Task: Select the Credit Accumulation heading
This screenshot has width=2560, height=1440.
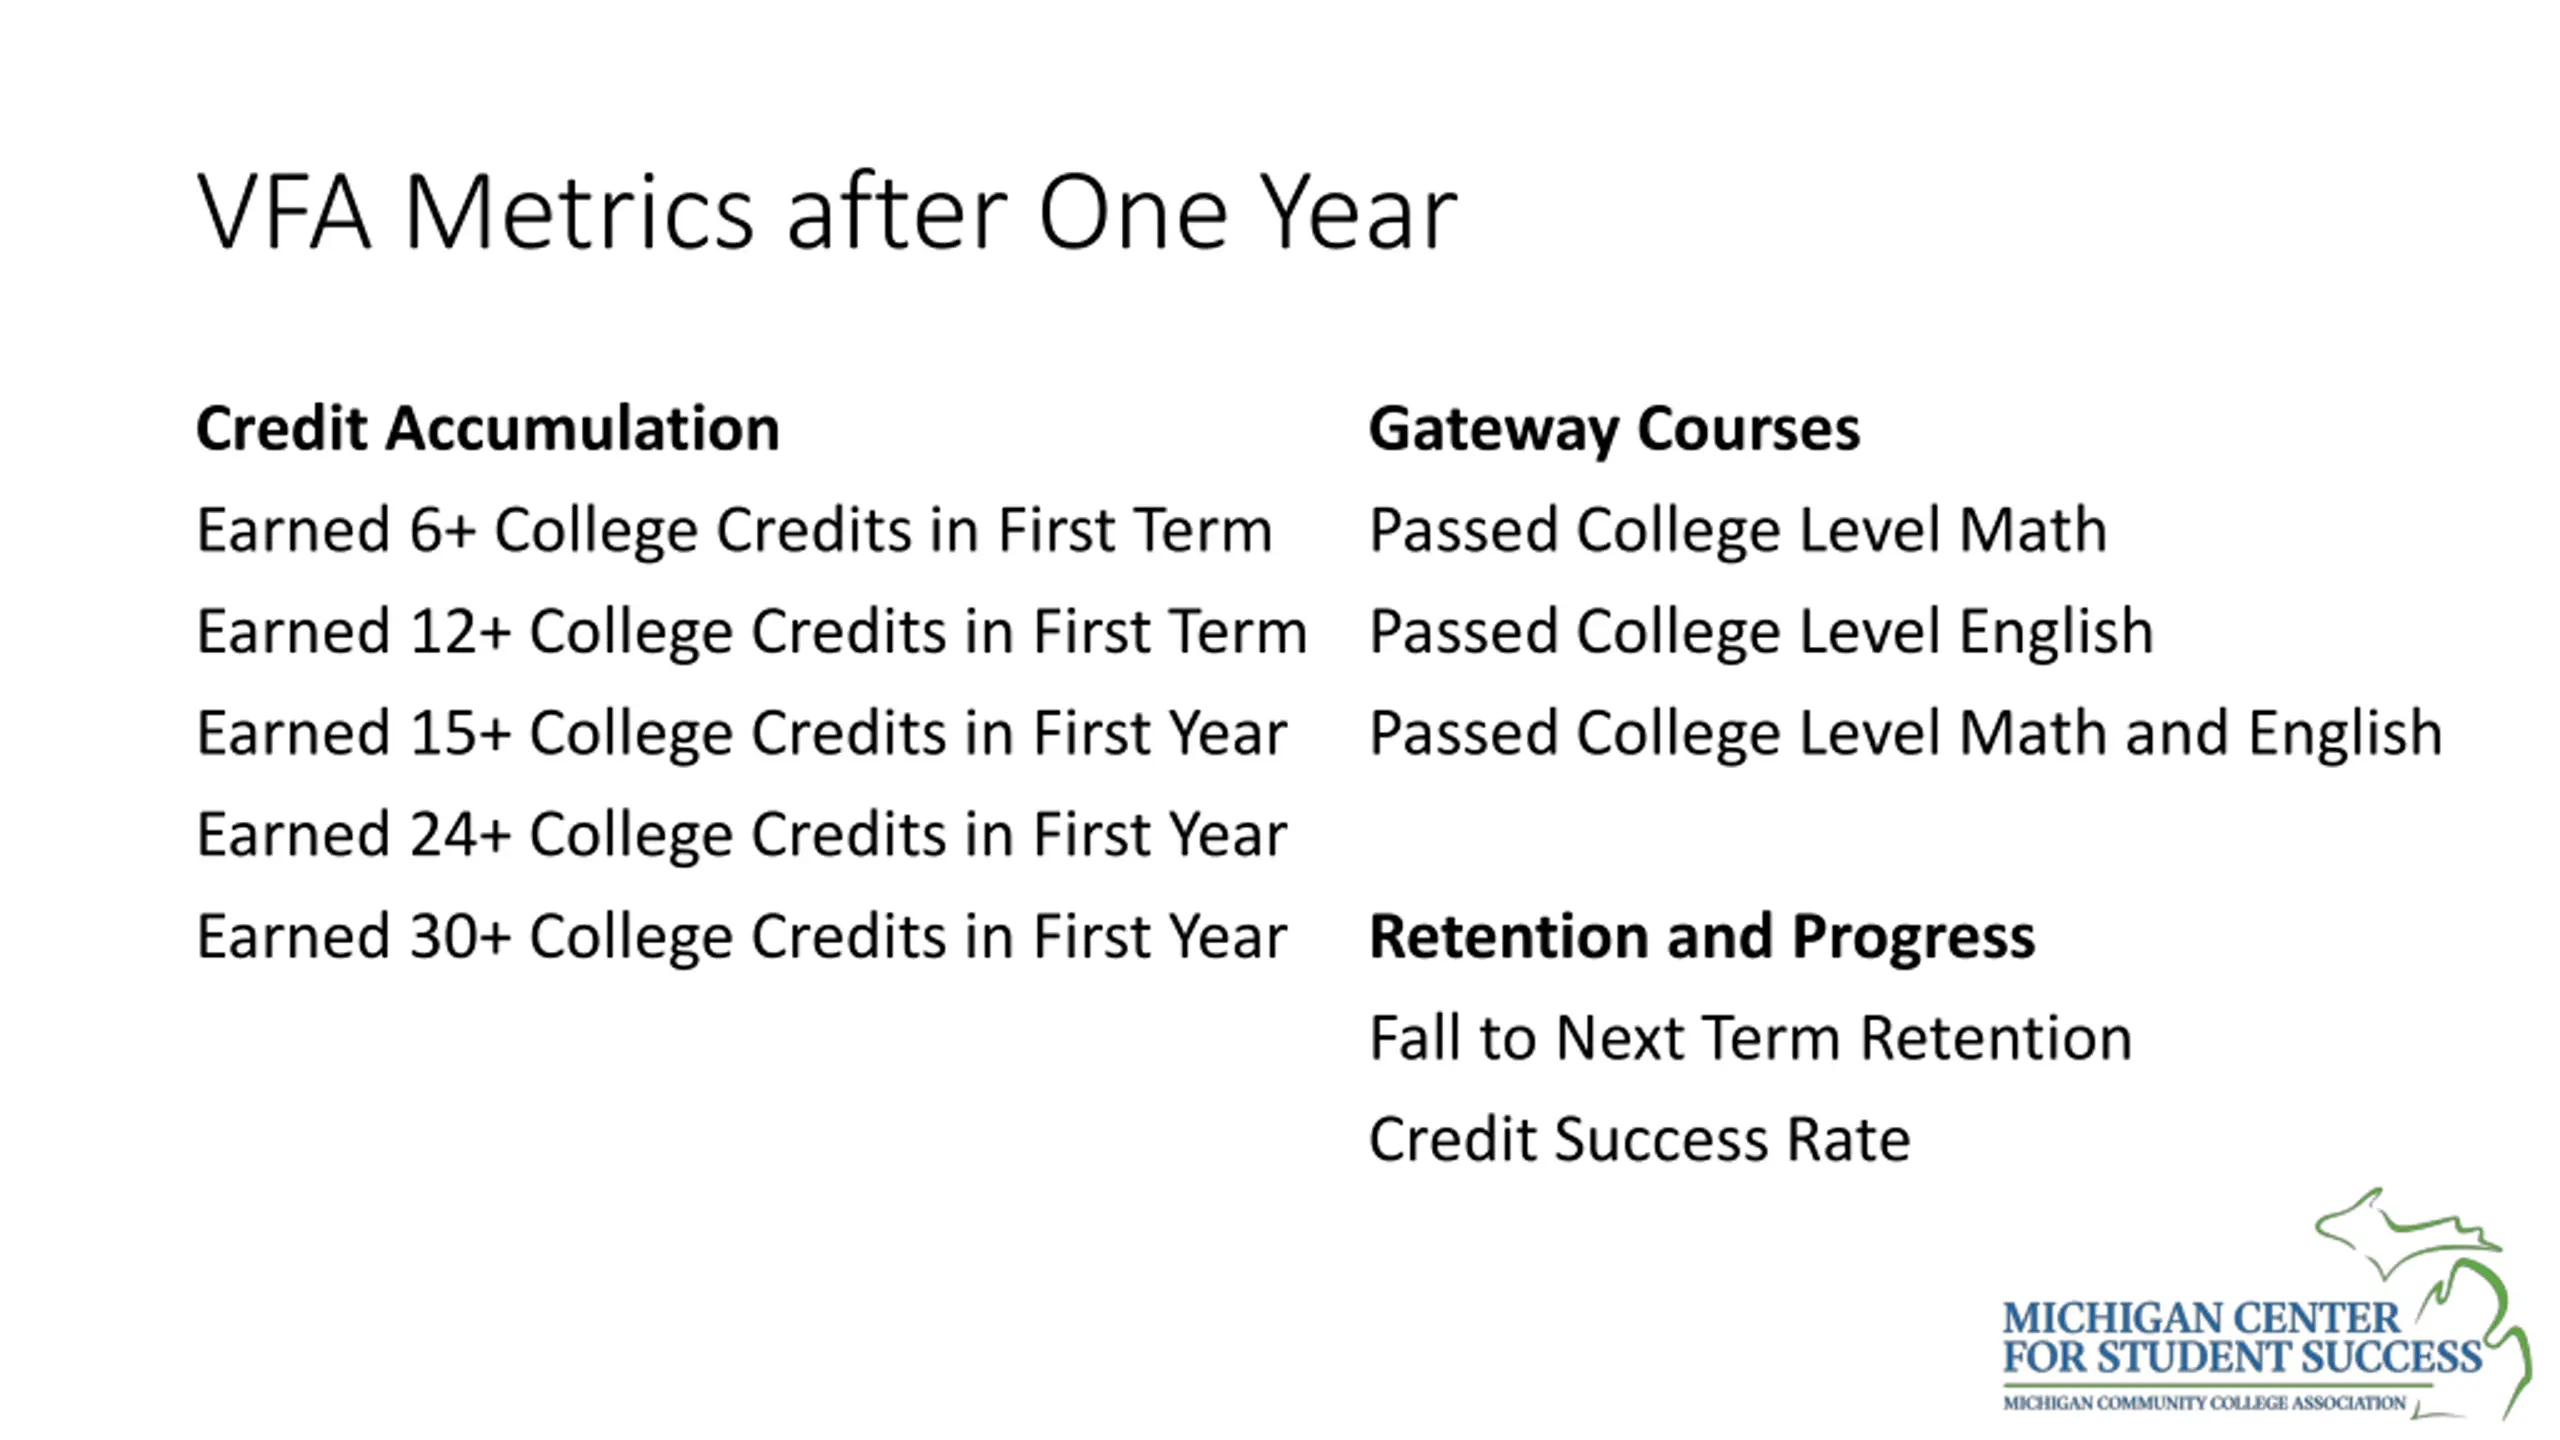Action: [x=487, y=429]
